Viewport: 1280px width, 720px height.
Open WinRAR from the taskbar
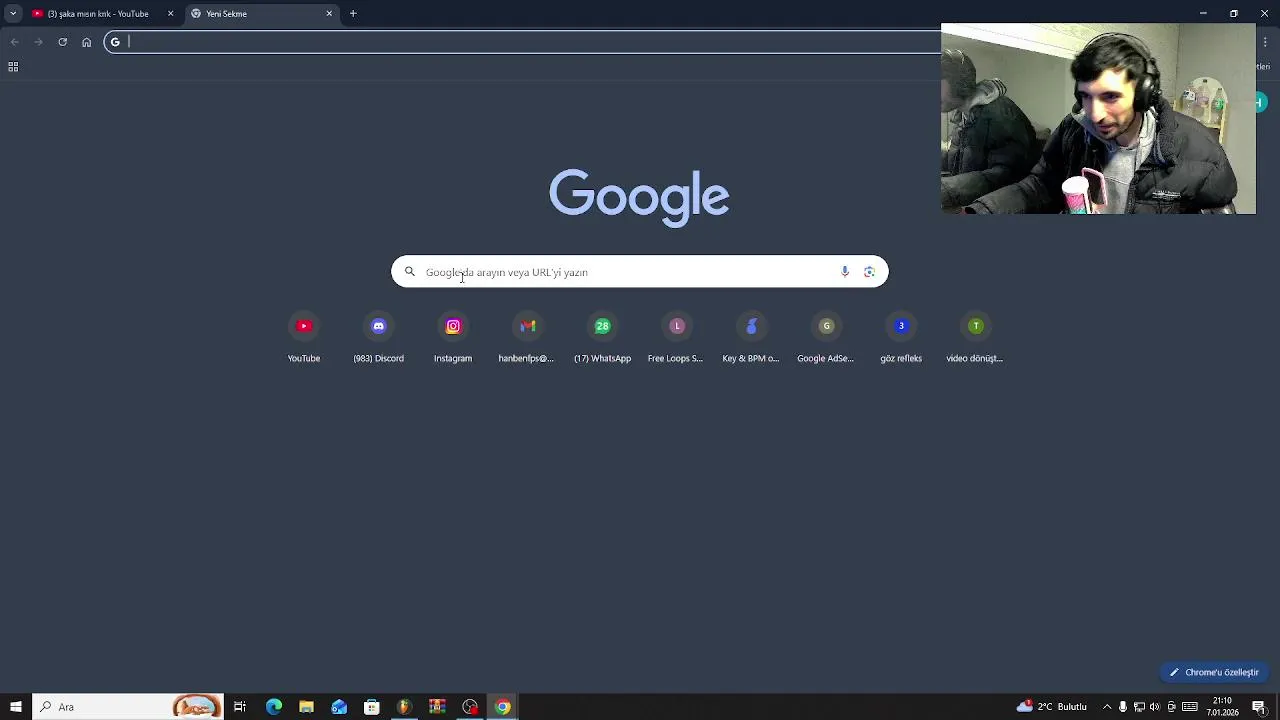point(437,707)
